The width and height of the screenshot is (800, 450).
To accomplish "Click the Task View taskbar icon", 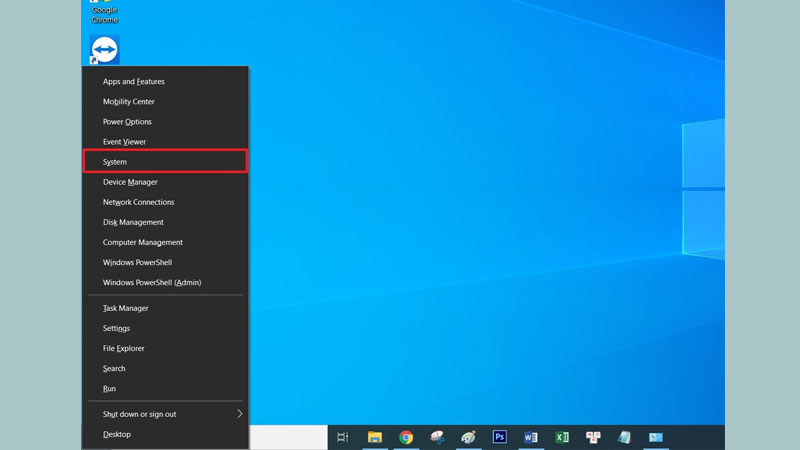I will tap(342, 437).
